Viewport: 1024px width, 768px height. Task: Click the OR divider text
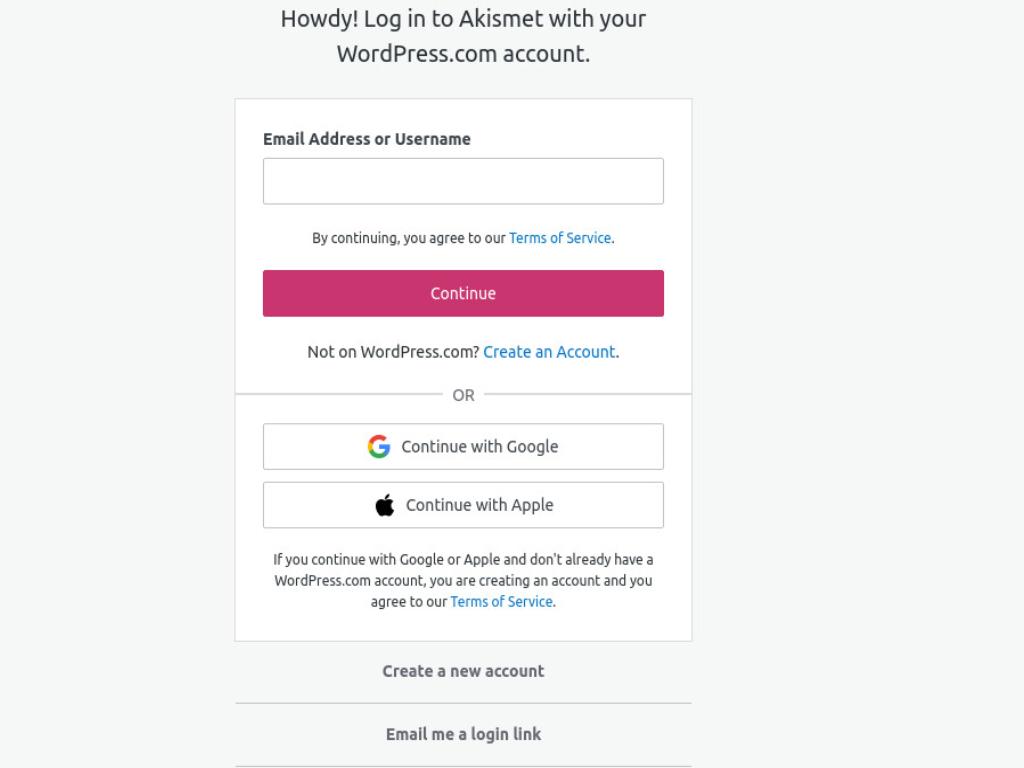(x=463, y=395)
